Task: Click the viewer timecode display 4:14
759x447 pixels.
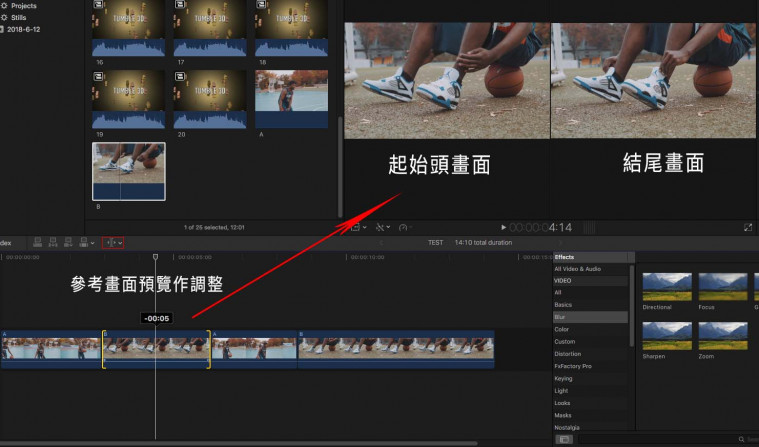Action: coord(541,227)
